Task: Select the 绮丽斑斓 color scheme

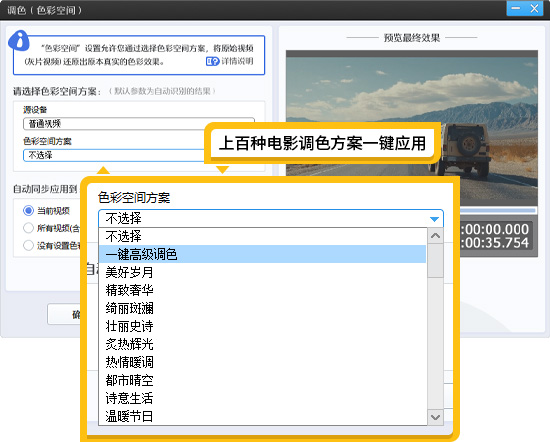Action: click(x=262, y=308)
